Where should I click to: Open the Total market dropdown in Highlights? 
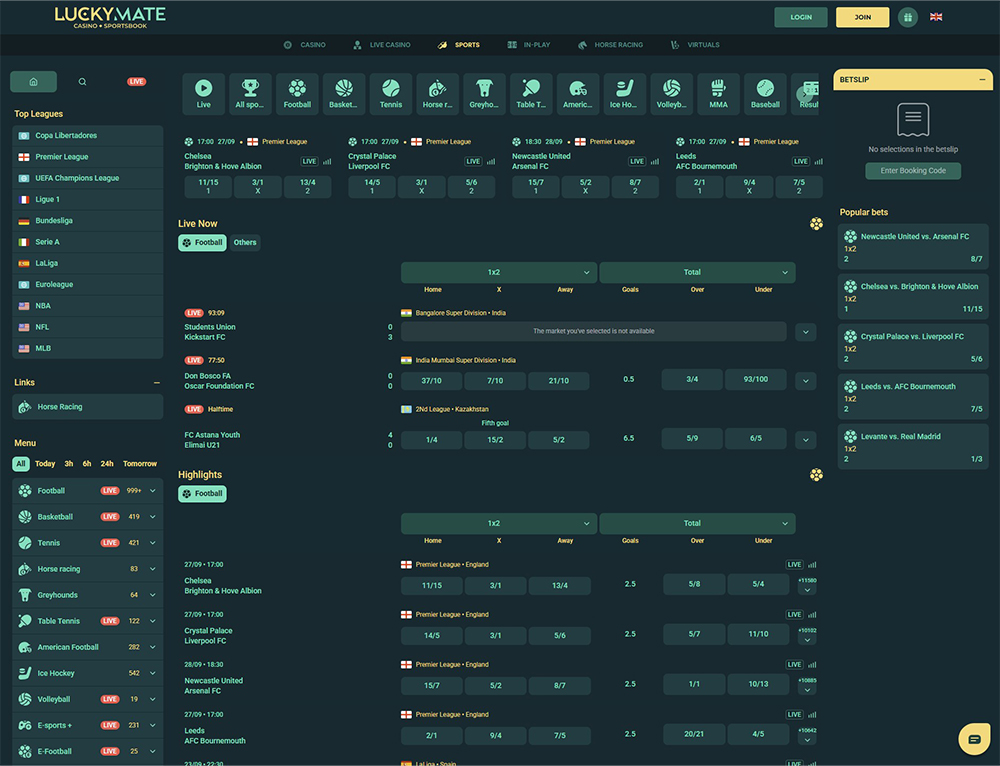click(x=696, y=523)
